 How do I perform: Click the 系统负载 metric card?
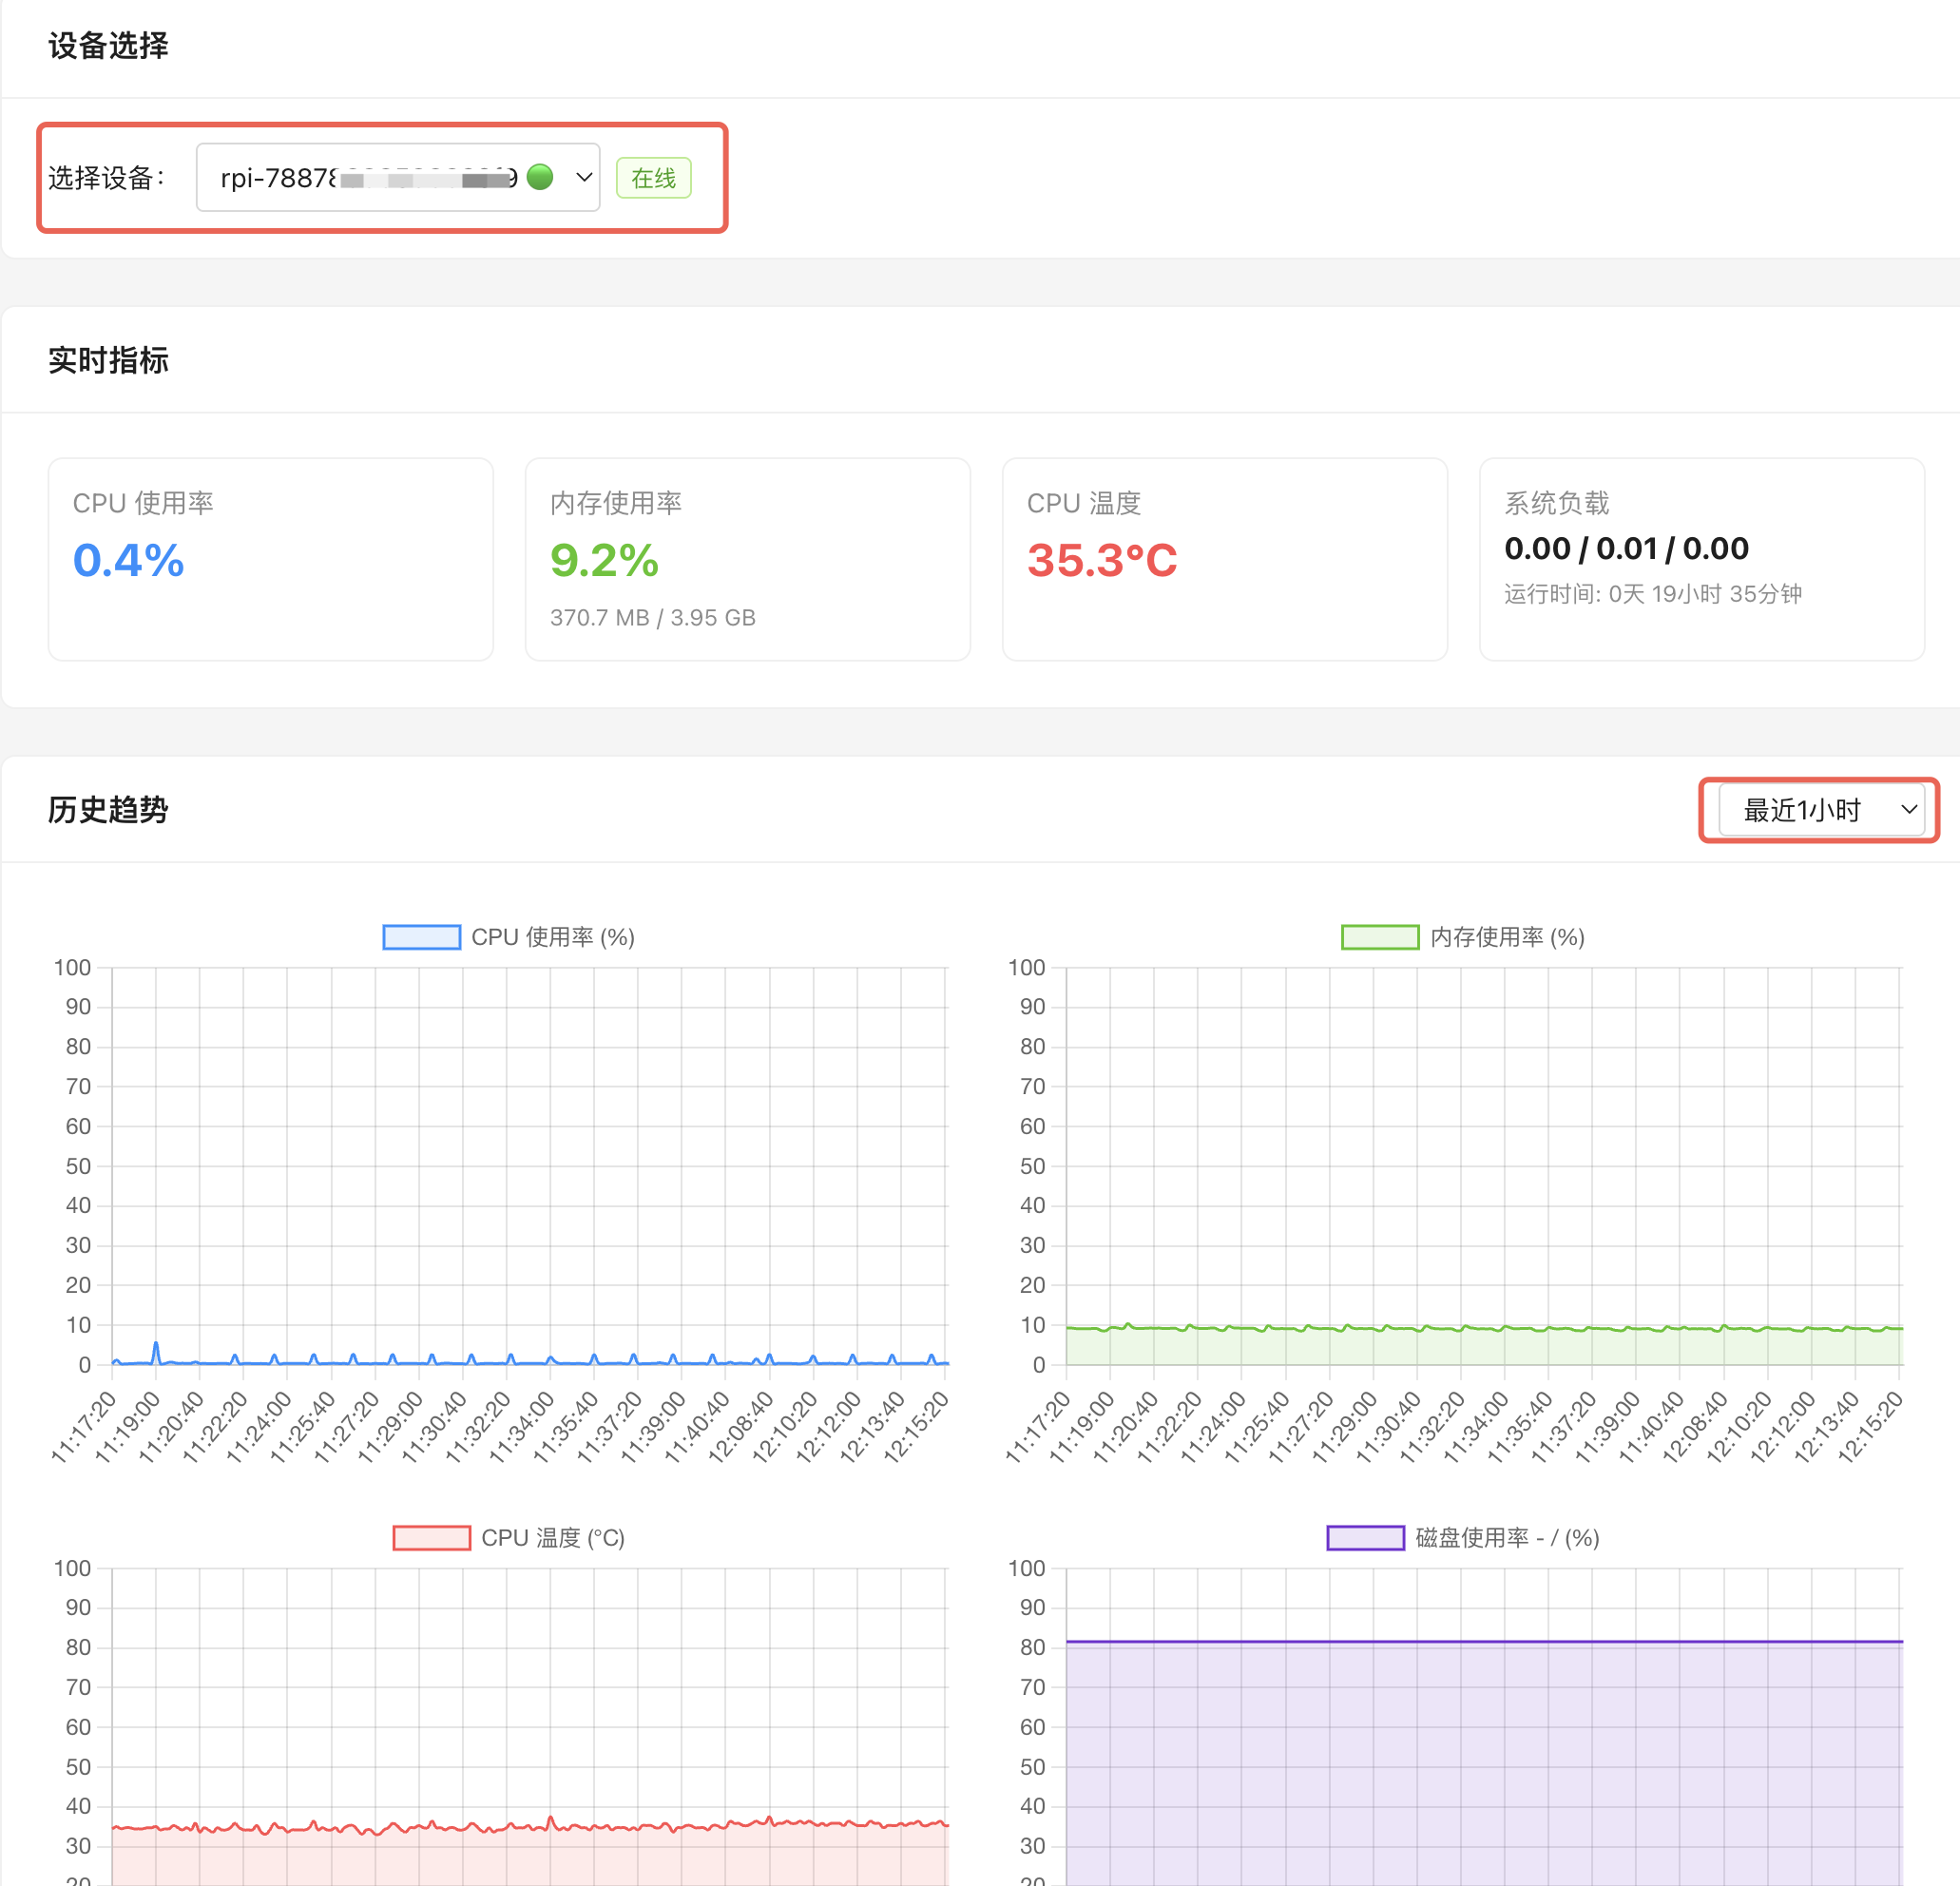[x=1701, y=559]
